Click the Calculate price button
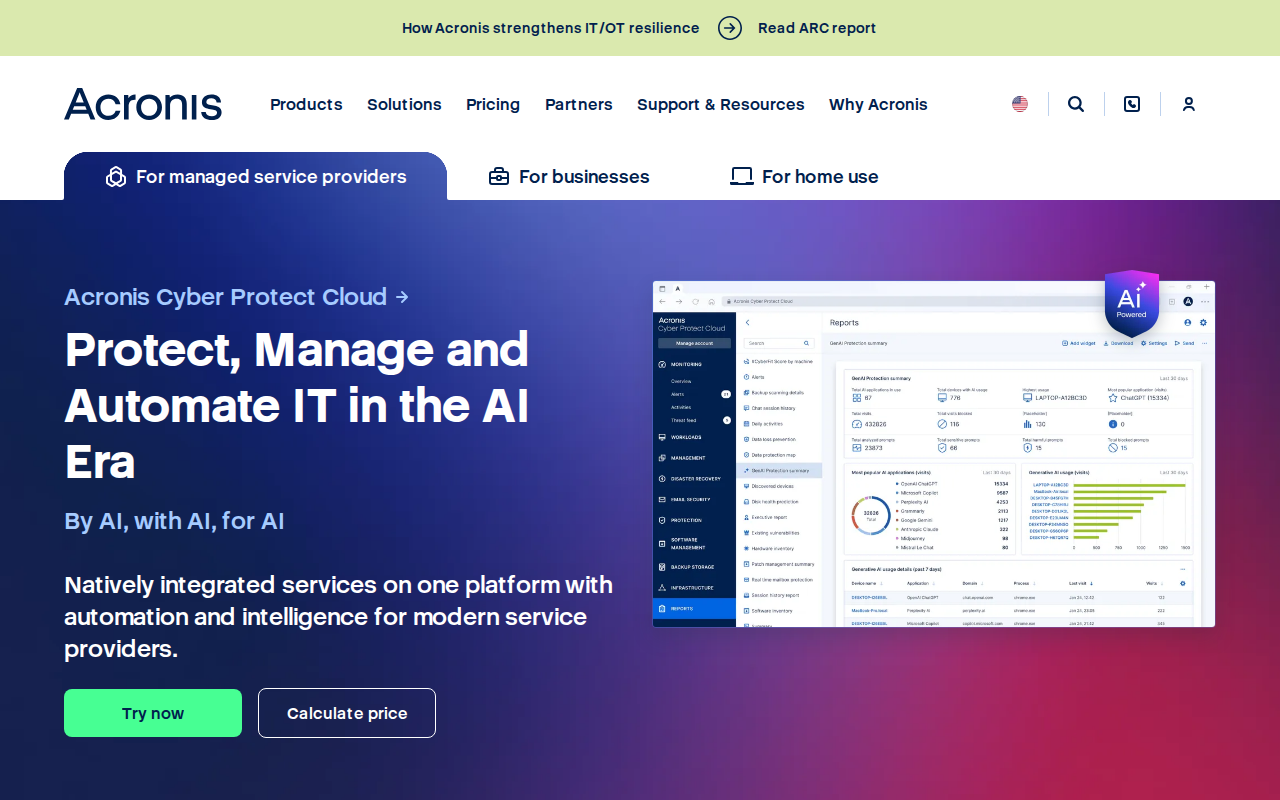The width and height of the screenshot is (1280, 800). click(347, 713)
